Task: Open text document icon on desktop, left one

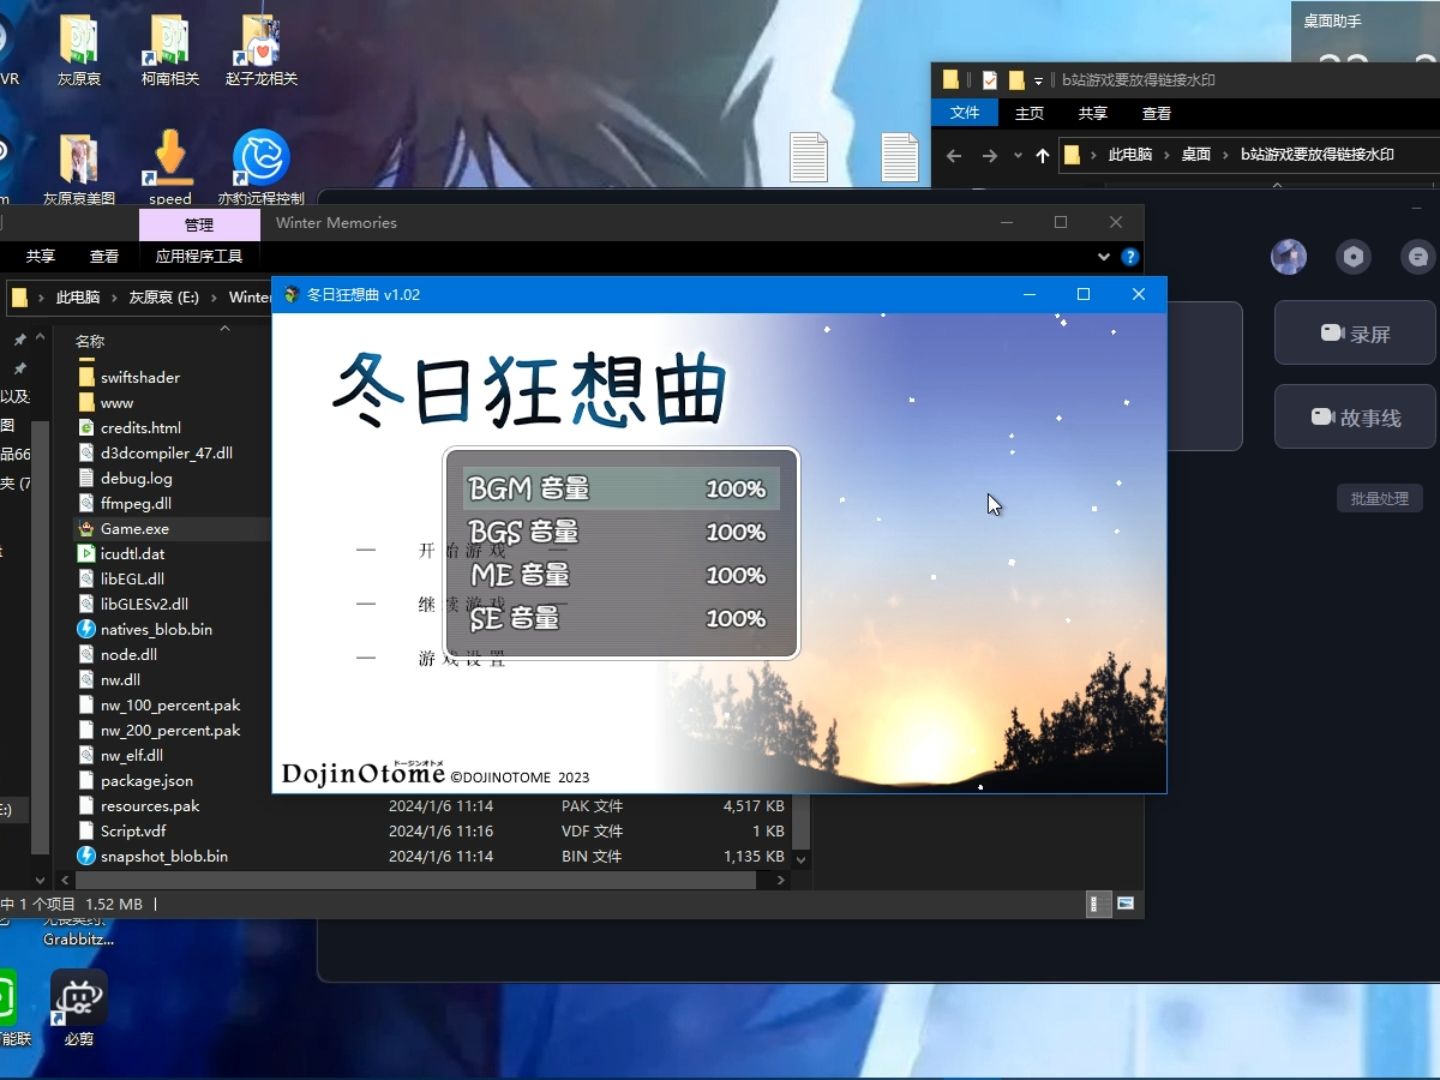Action: [808, 157]
